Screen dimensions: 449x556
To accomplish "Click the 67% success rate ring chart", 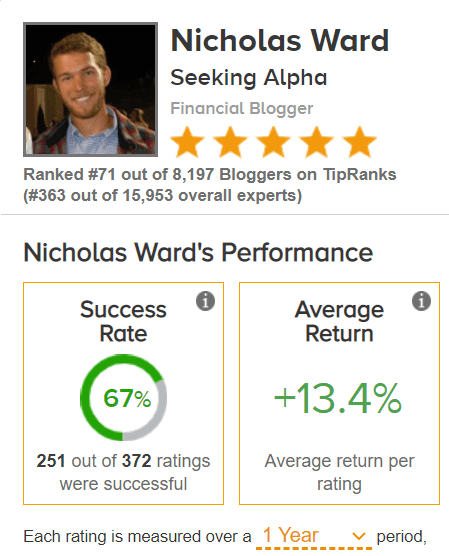I will pos(123,397).
